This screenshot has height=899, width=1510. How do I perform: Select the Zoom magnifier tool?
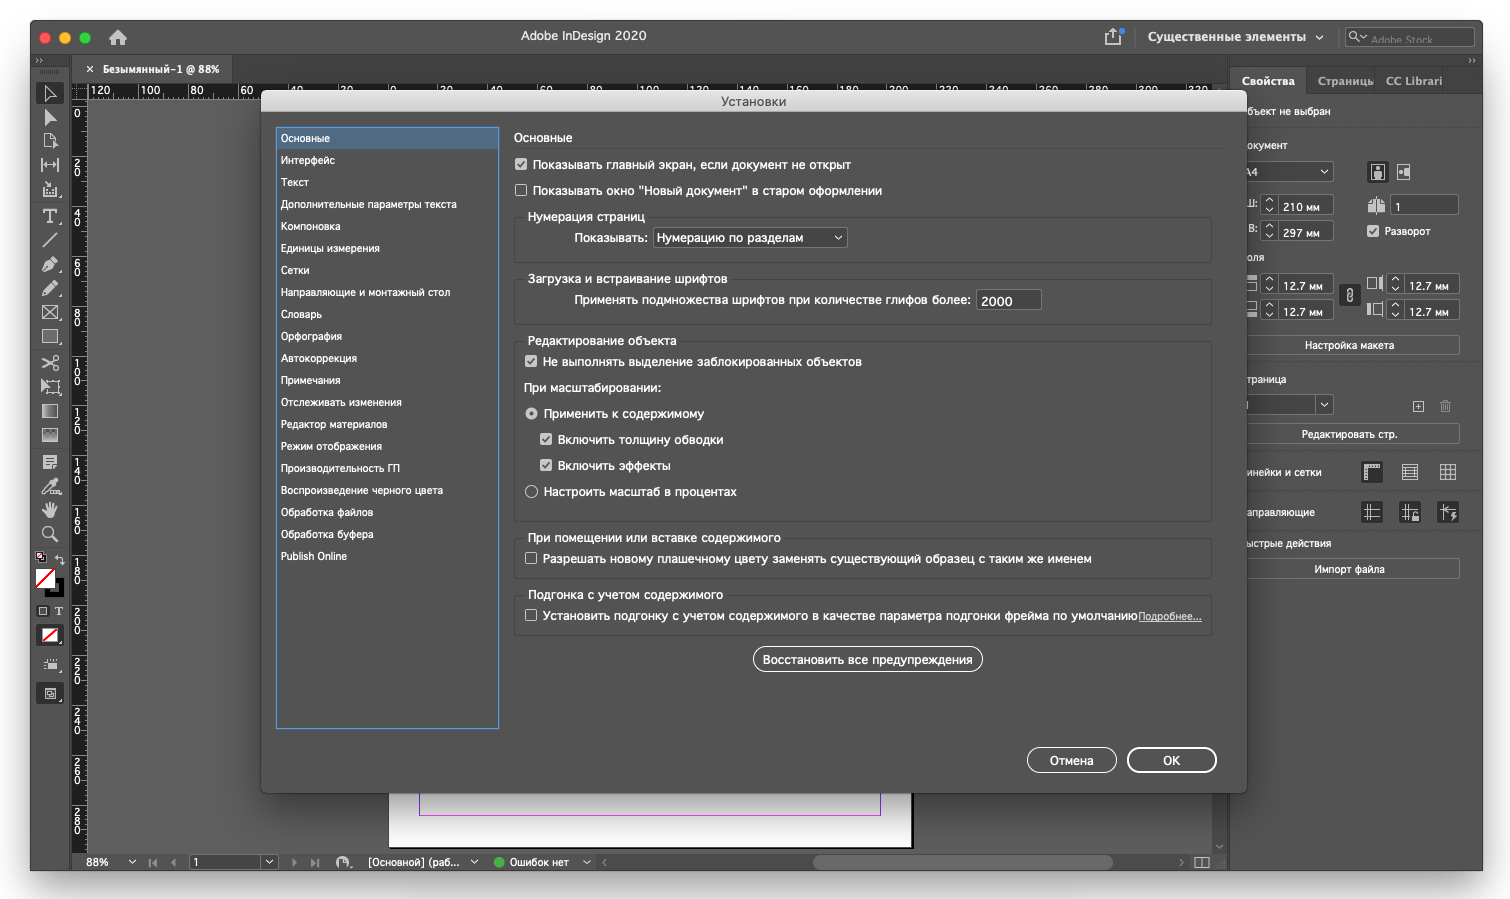[x=50, y=534]
